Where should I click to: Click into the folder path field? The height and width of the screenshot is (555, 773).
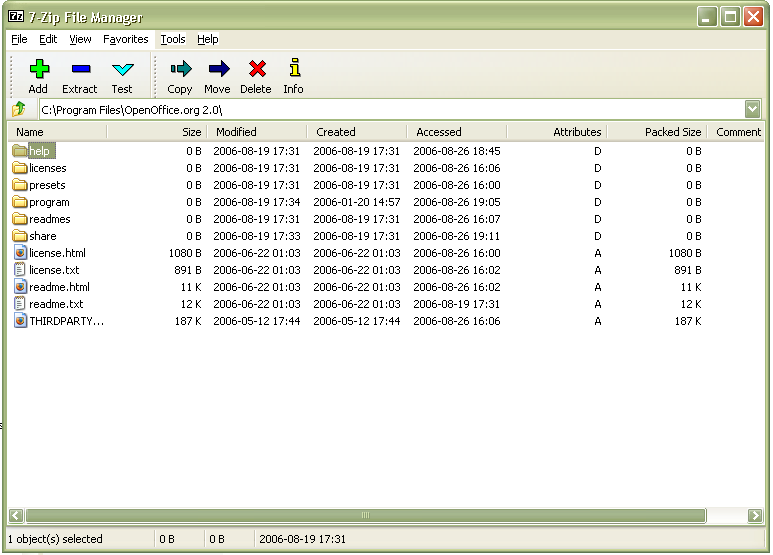392,109
